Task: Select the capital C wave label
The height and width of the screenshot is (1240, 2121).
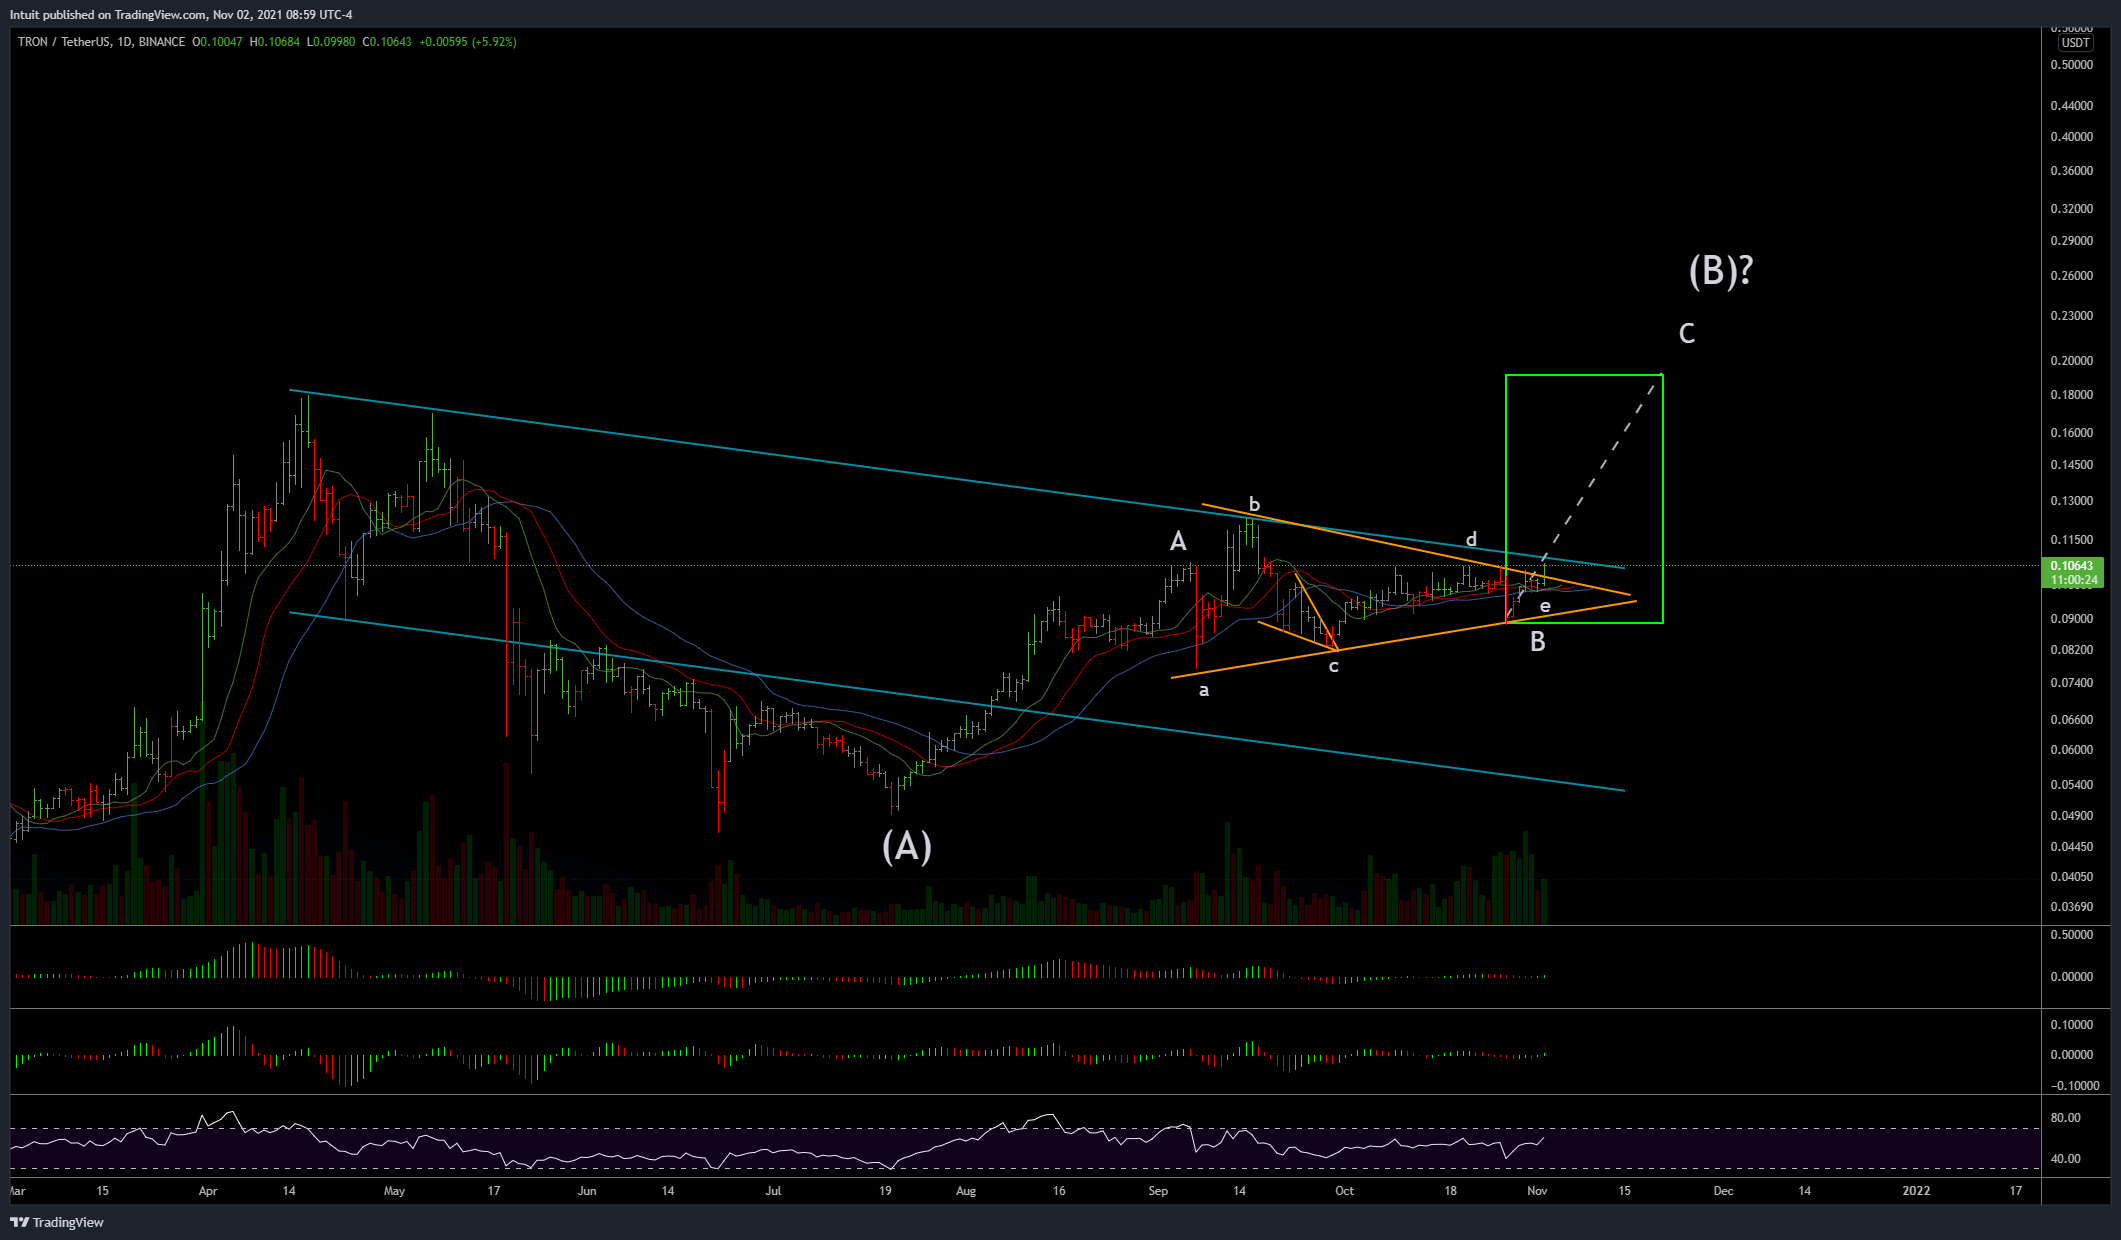Action: coord(1687,334)
